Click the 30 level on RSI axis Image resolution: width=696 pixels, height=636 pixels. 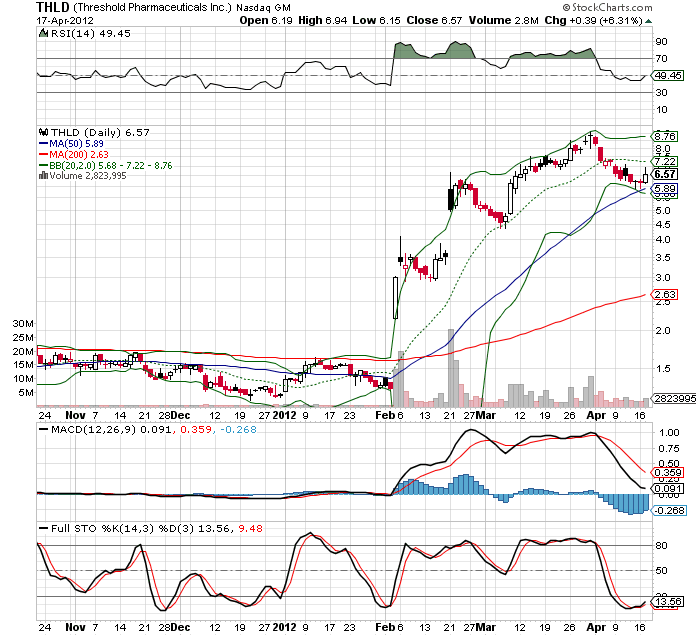tap(661, 92)
